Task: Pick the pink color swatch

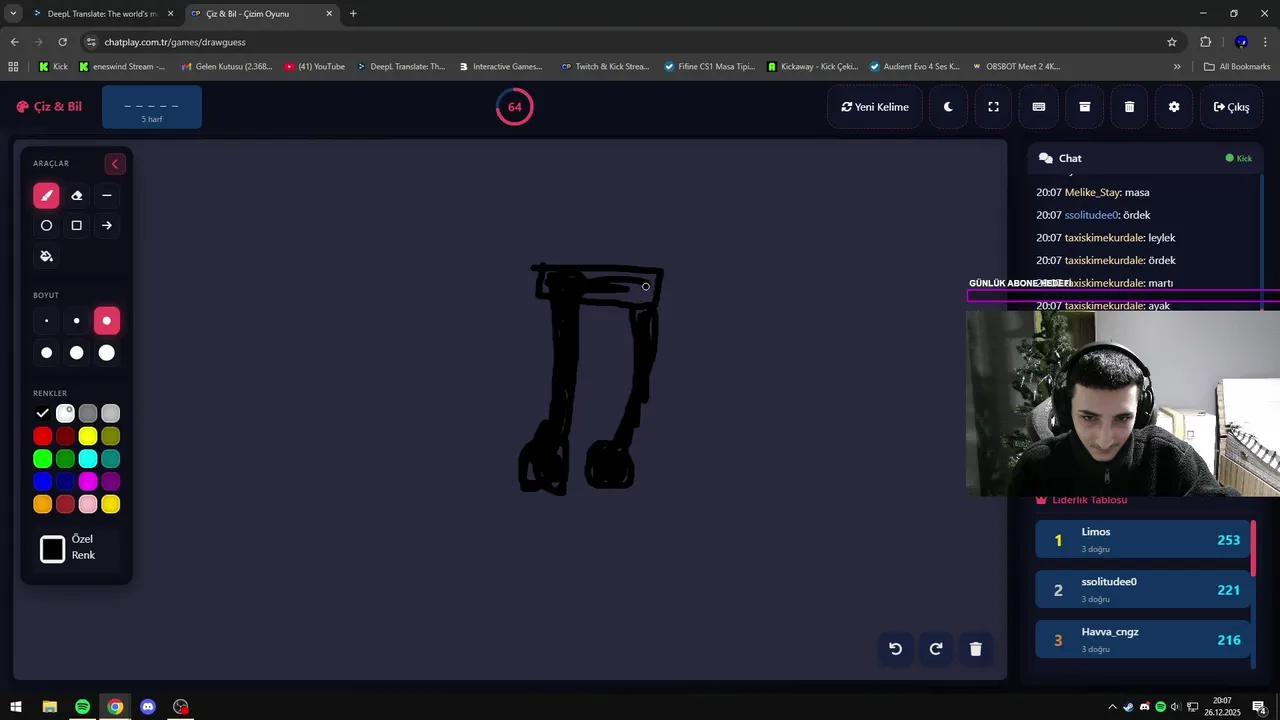Action: tap(88, 505)
